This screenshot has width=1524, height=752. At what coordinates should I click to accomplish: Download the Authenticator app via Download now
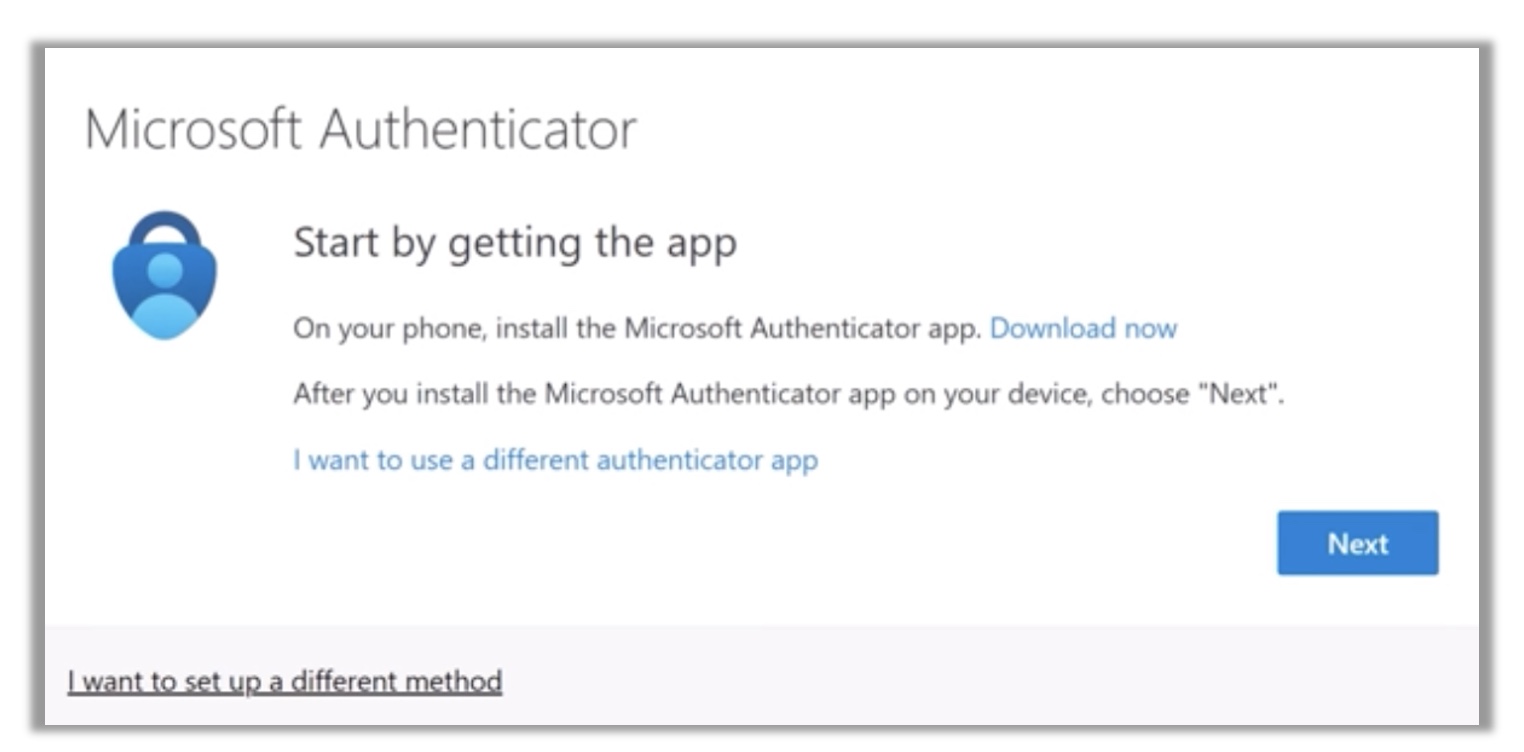pyautogui.click(x=1083, y=328)
